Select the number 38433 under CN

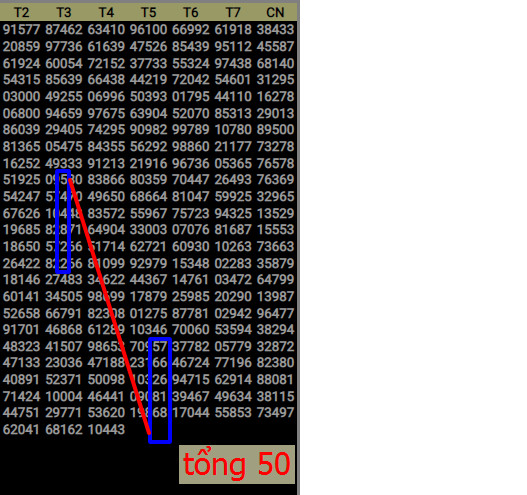[276, 30]
